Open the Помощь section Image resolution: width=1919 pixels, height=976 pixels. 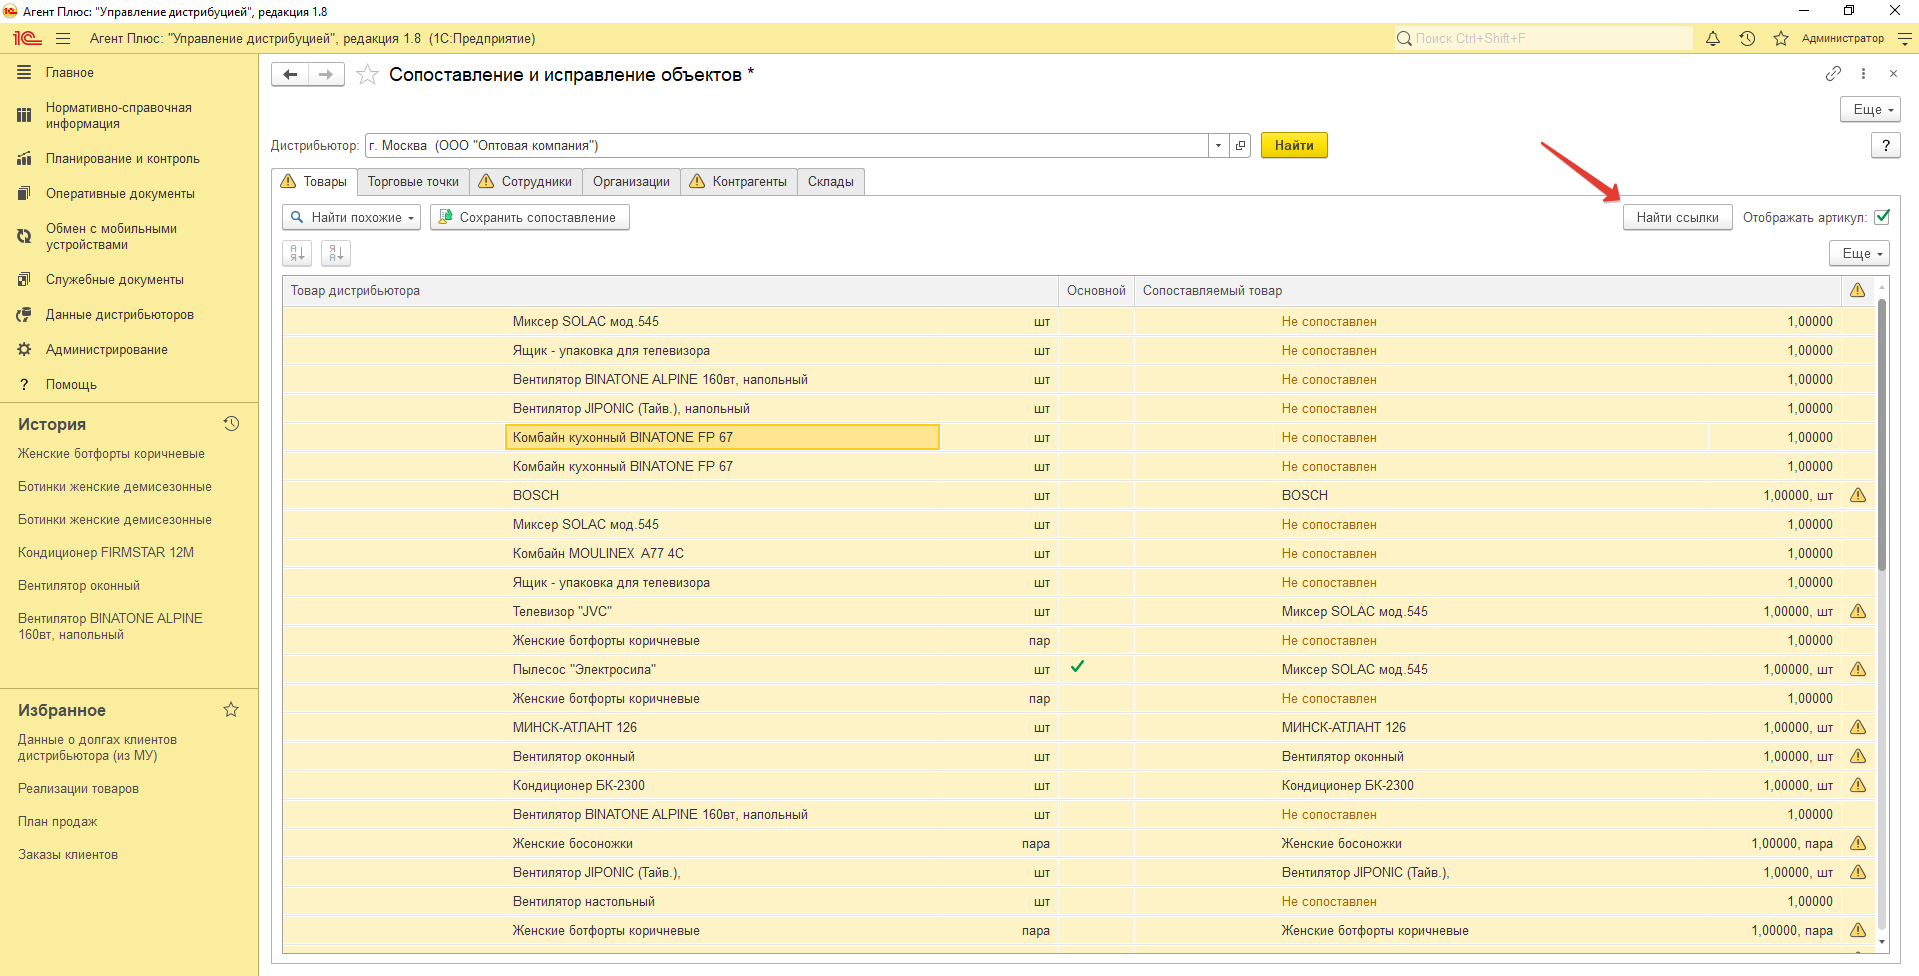point(71,384)
